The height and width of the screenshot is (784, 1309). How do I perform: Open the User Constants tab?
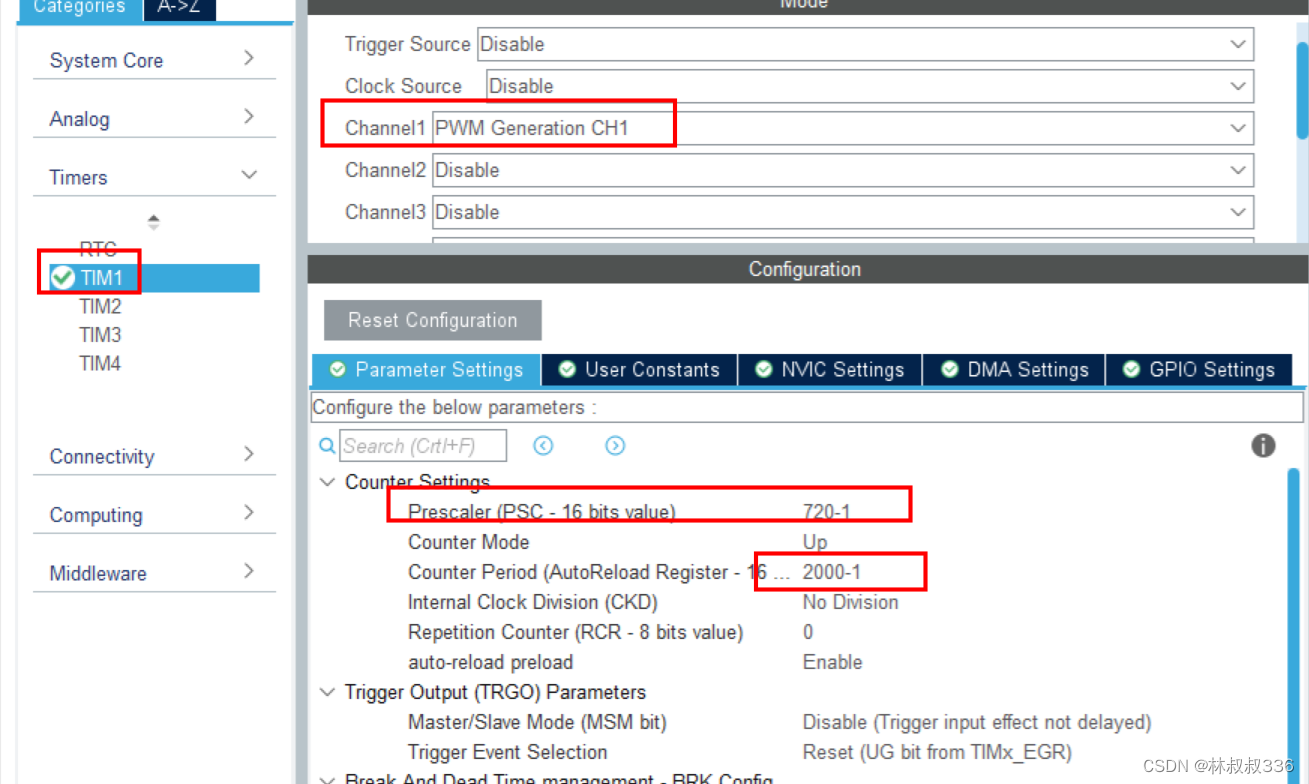point(640,370)
